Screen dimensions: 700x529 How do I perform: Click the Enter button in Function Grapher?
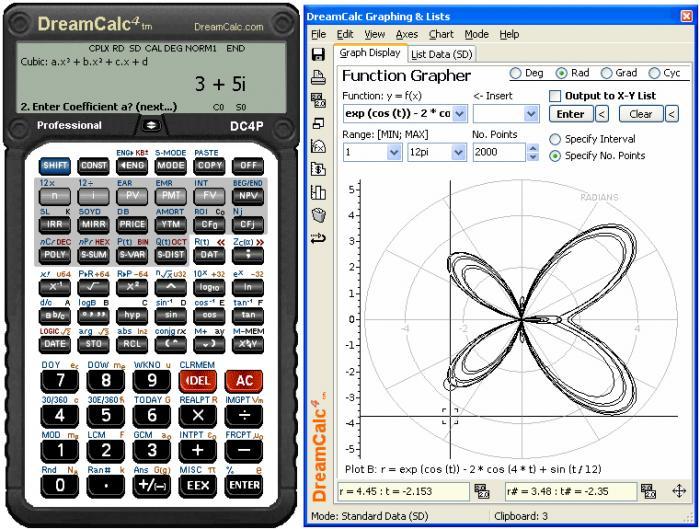[571, 114]
